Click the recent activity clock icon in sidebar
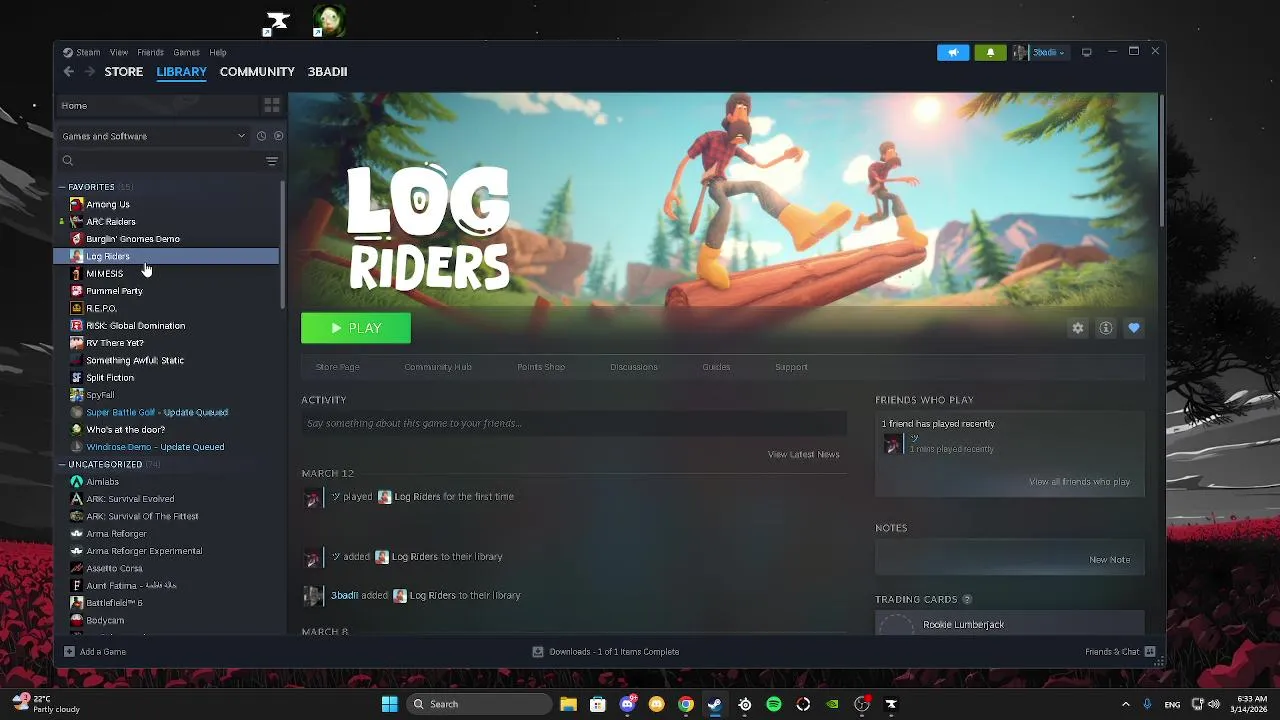Viewport: 1280px width, 720px height. (261, 136)
